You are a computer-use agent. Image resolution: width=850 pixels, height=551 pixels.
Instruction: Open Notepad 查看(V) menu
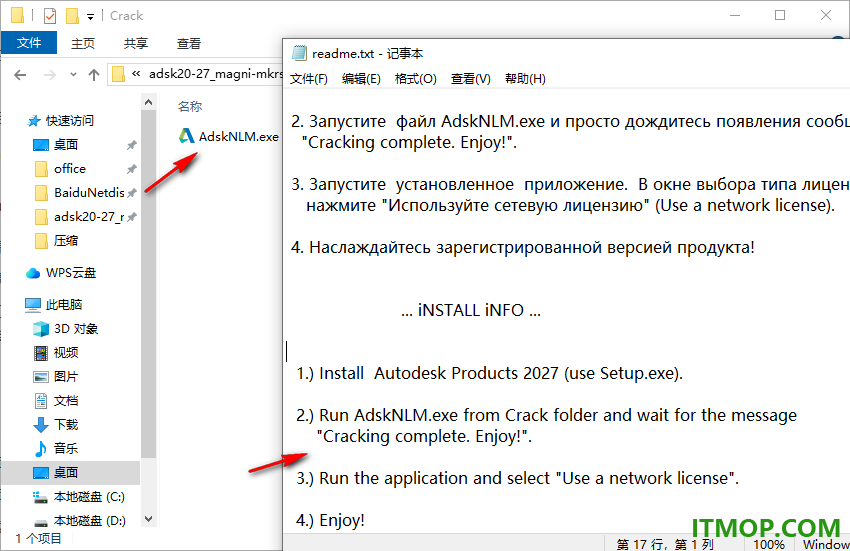pyautogui.click(x=471, y=79)
